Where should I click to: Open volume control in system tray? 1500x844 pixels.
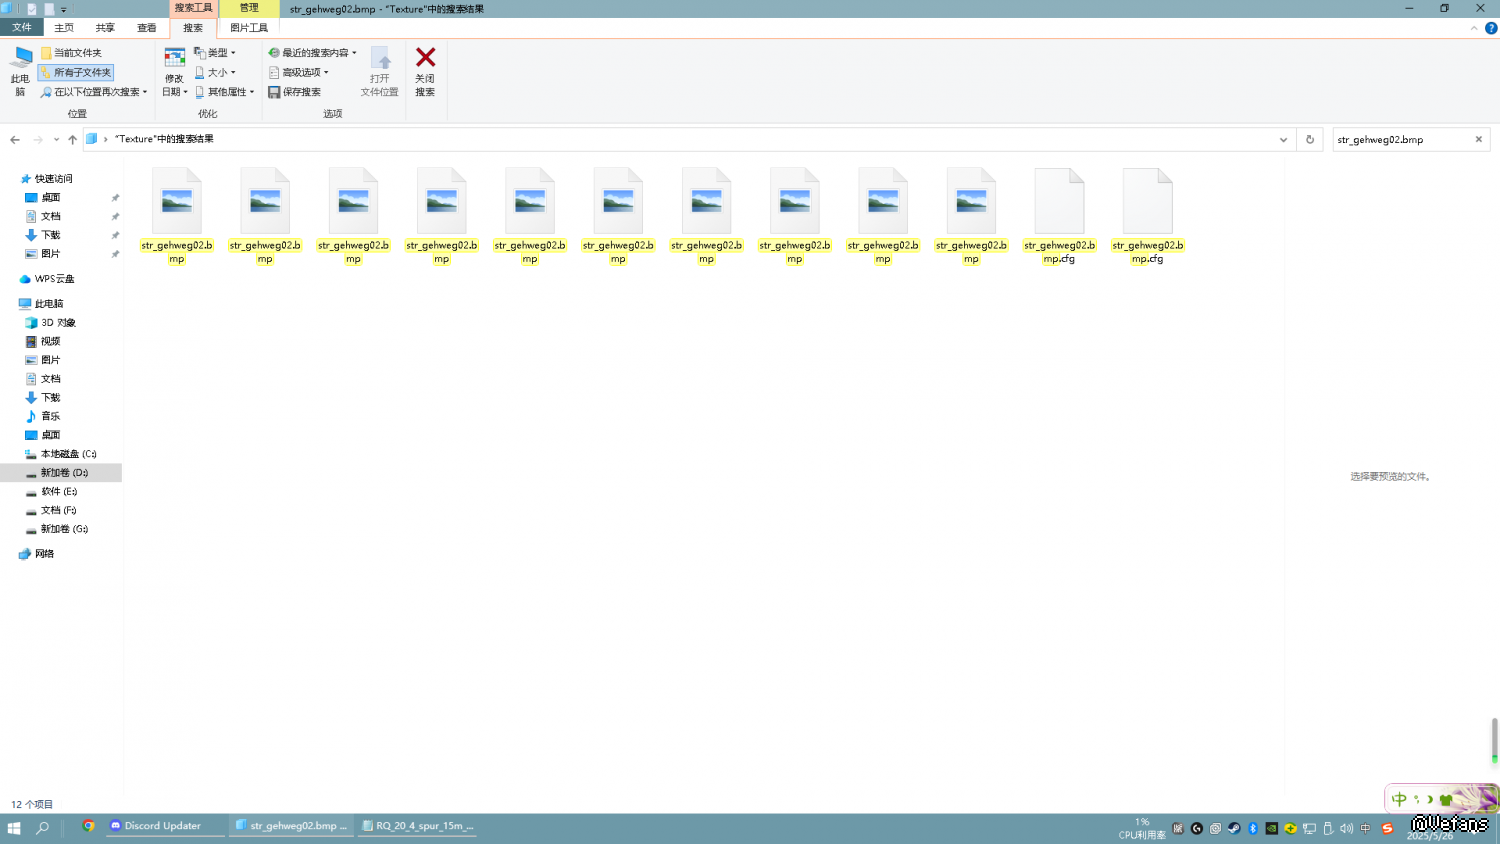[x=1347, y=828]
